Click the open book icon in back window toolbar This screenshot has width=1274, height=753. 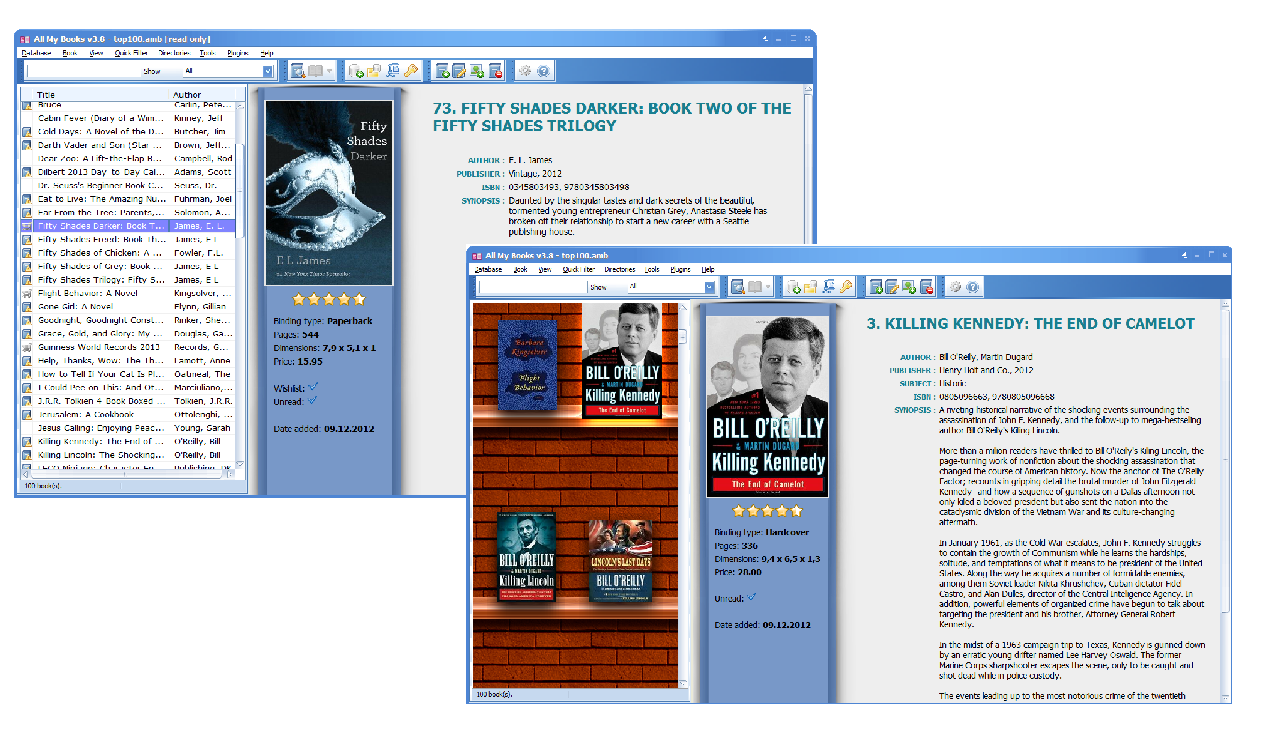315,71
